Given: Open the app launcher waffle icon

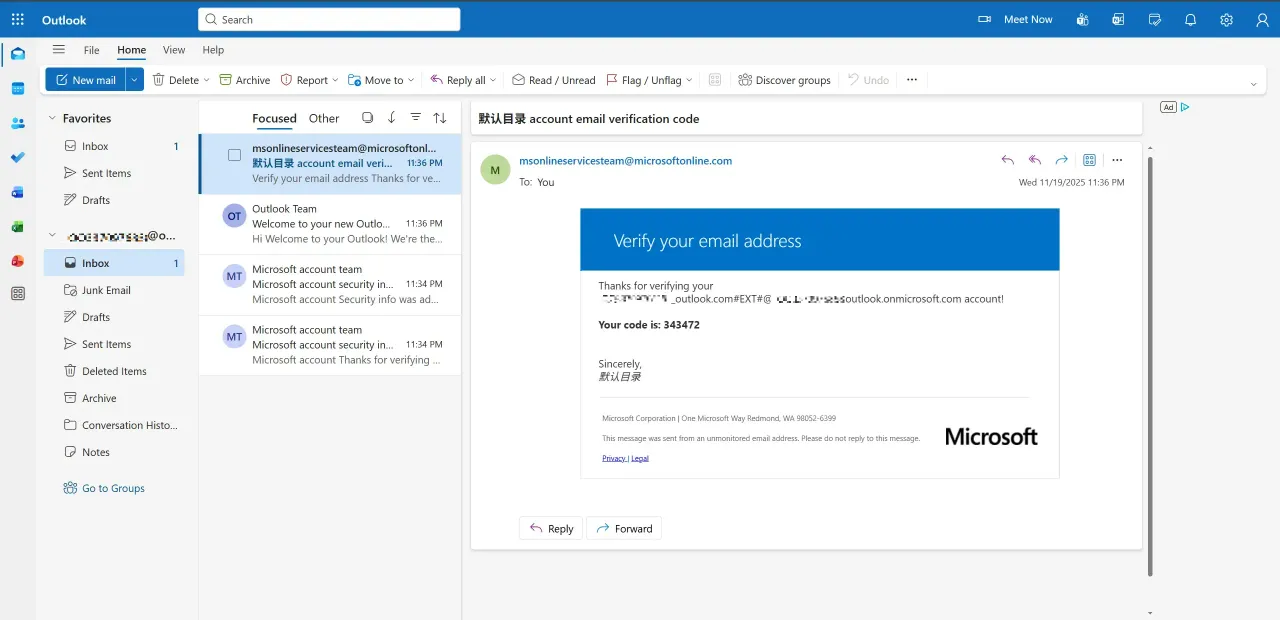Looking at the screenshot, I should click(x=17, y=19).
